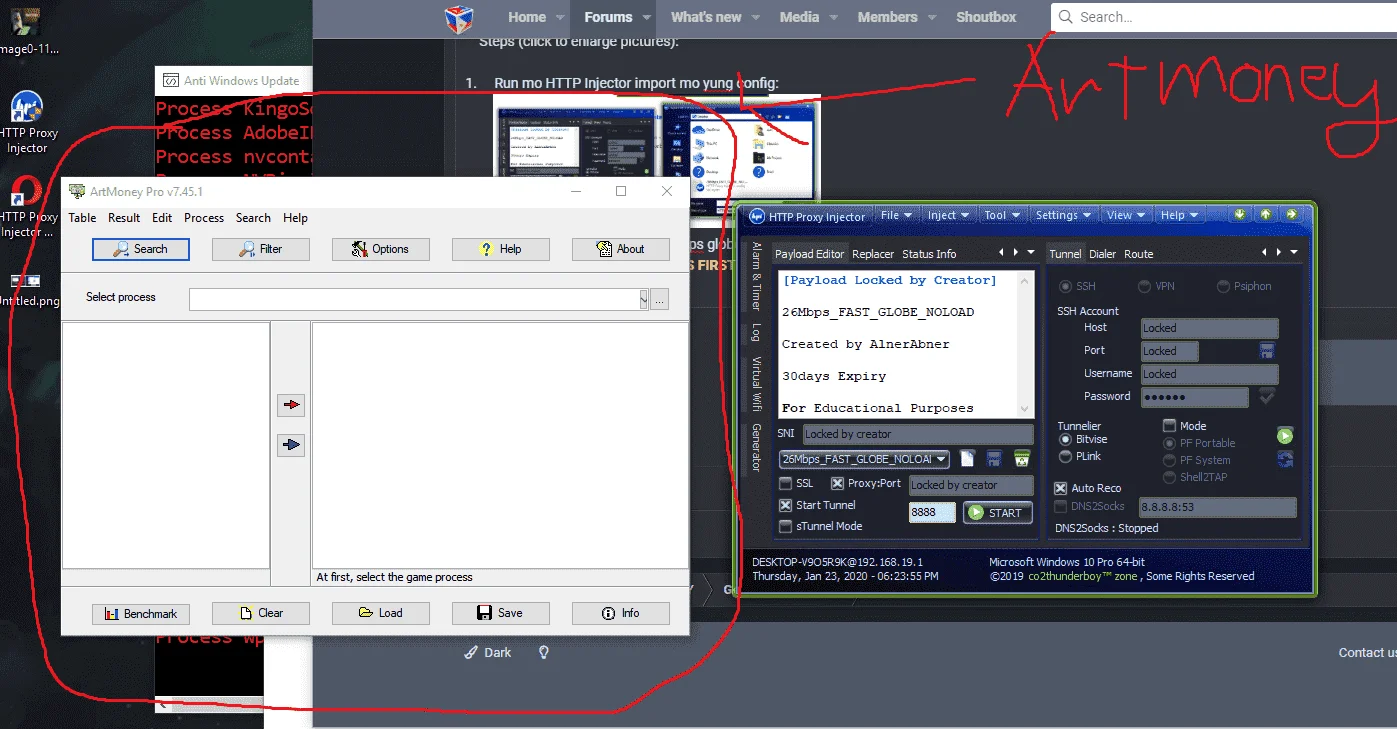
Task: Click the Load button in ArtMoney
Action: [x=381, y=613]
